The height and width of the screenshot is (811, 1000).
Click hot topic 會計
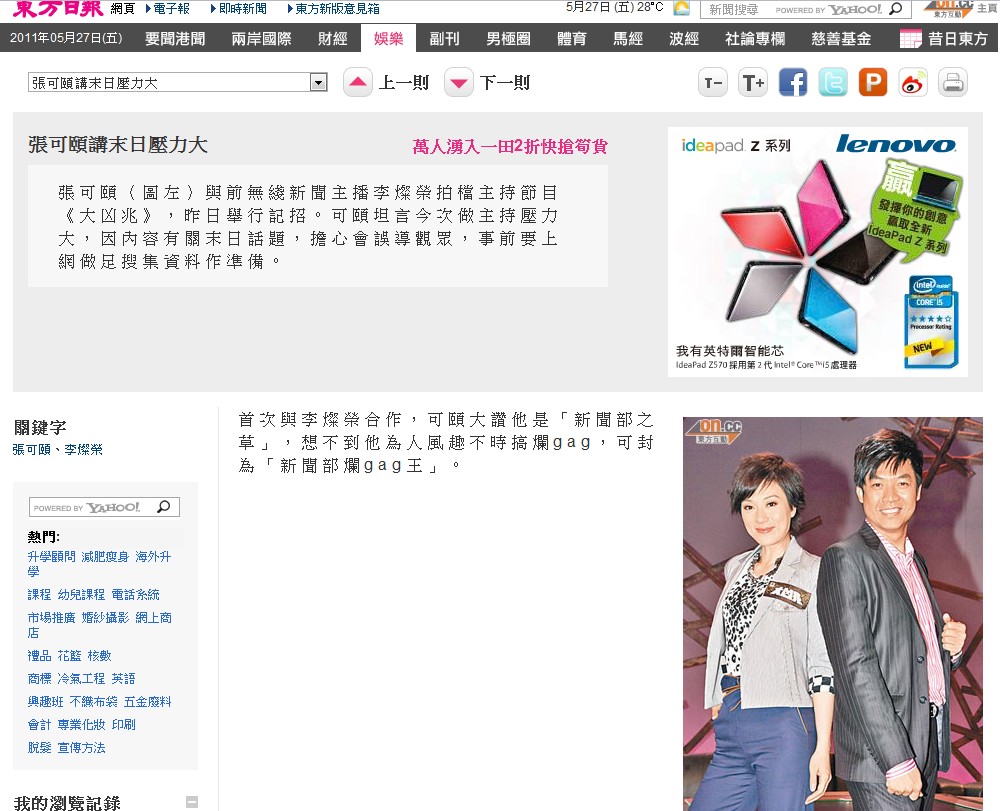point(40,725)
